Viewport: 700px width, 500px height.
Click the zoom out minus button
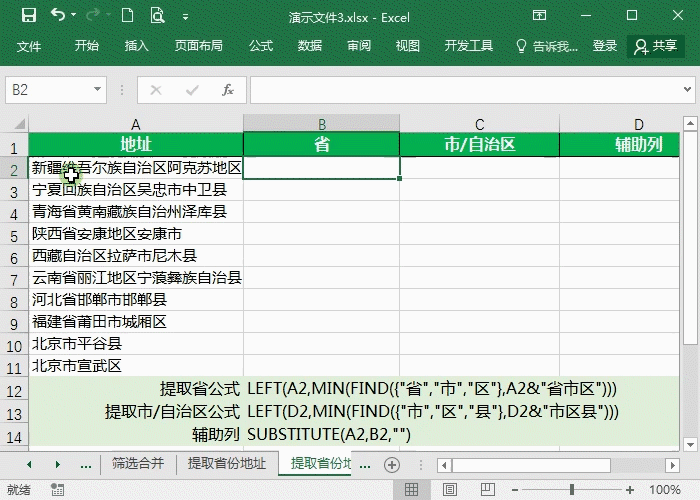(515, 490)
